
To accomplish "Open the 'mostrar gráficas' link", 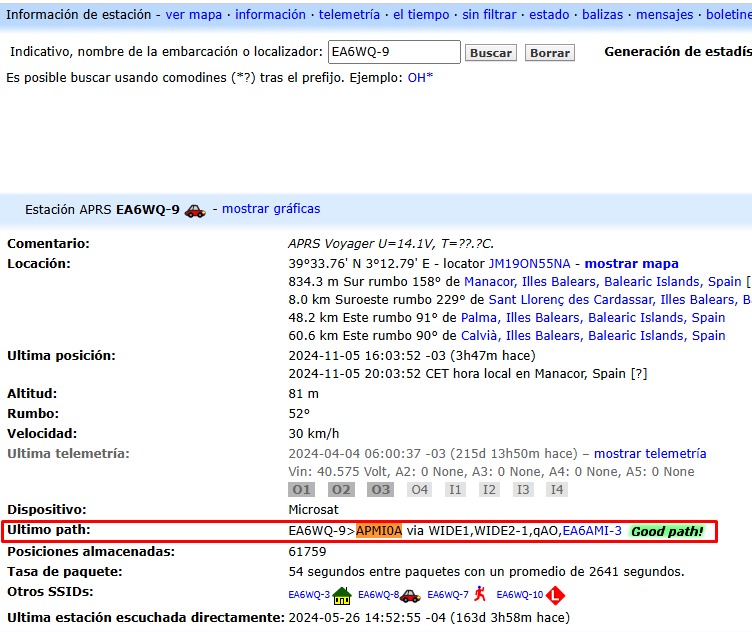I will click(x=271, y=209).
